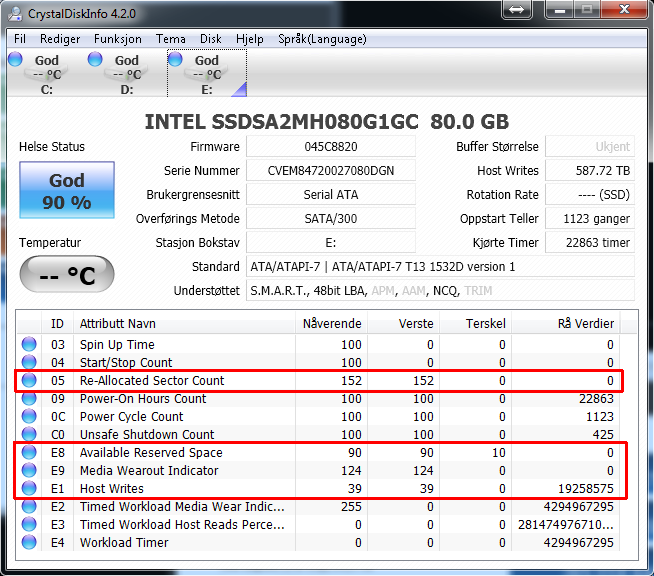Click the Verste column header

click(x=404, y=324)
